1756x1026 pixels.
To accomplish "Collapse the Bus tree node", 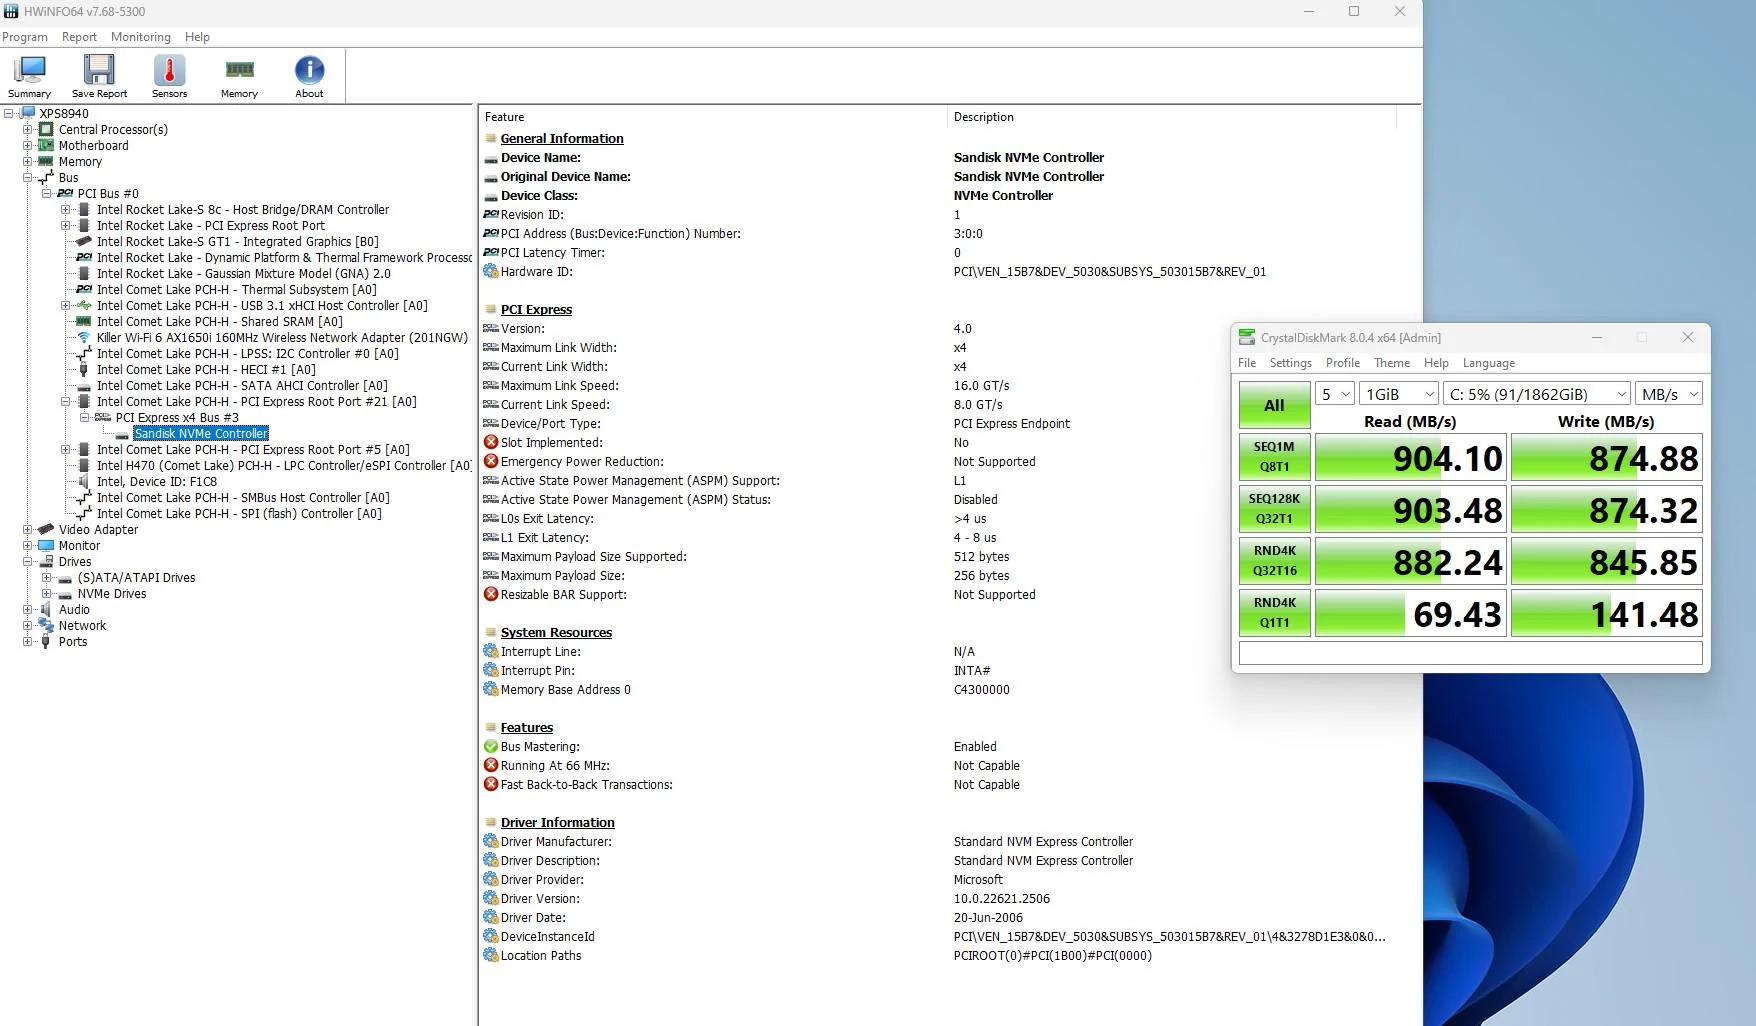I will point(28,178).
